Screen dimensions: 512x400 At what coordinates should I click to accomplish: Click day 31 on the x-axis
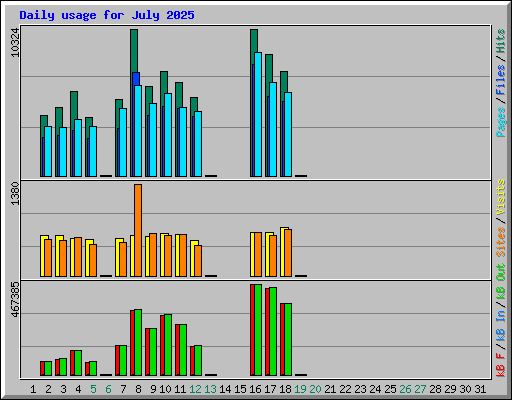tap(480, 389)
